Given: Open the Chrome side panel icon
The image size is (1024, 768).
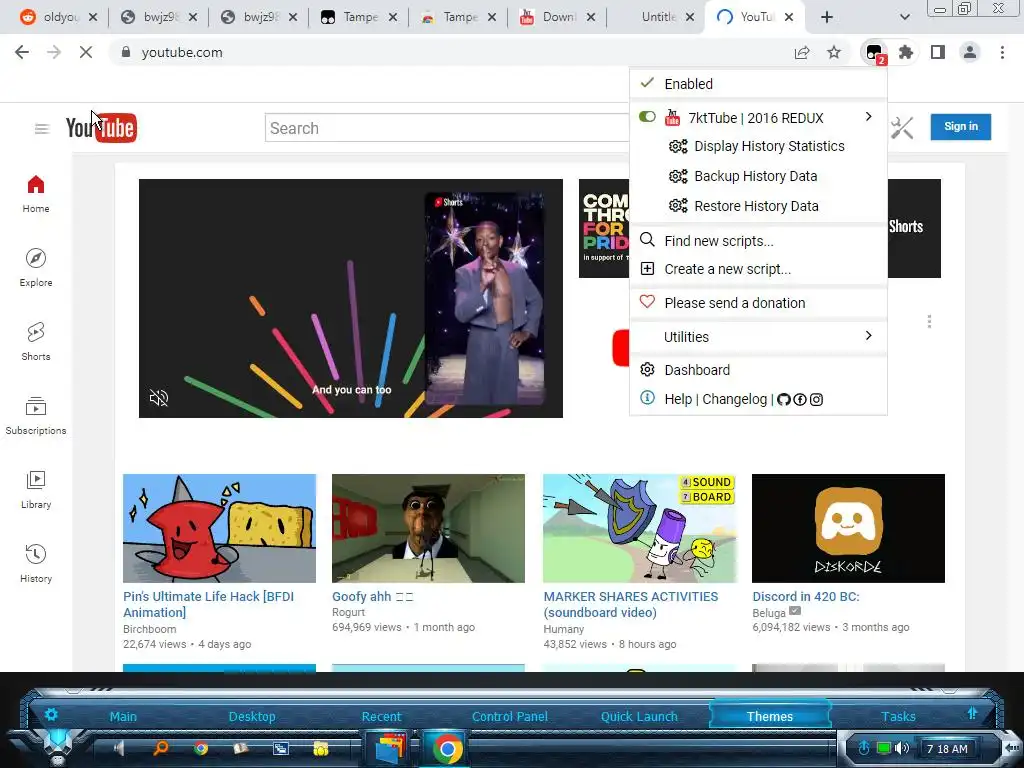Looking at the screenshot, I should pyautogui.click(x=938, y=52).
